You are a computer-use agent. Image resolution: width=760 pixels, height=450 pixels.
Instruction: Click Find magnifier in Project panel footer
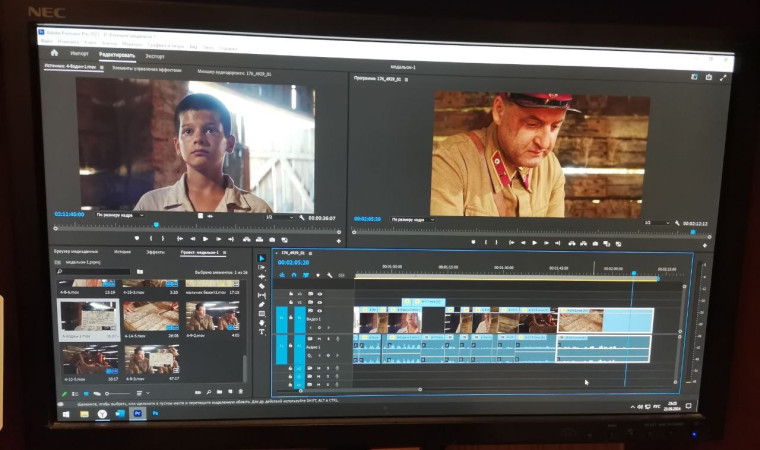click(209, 392)
